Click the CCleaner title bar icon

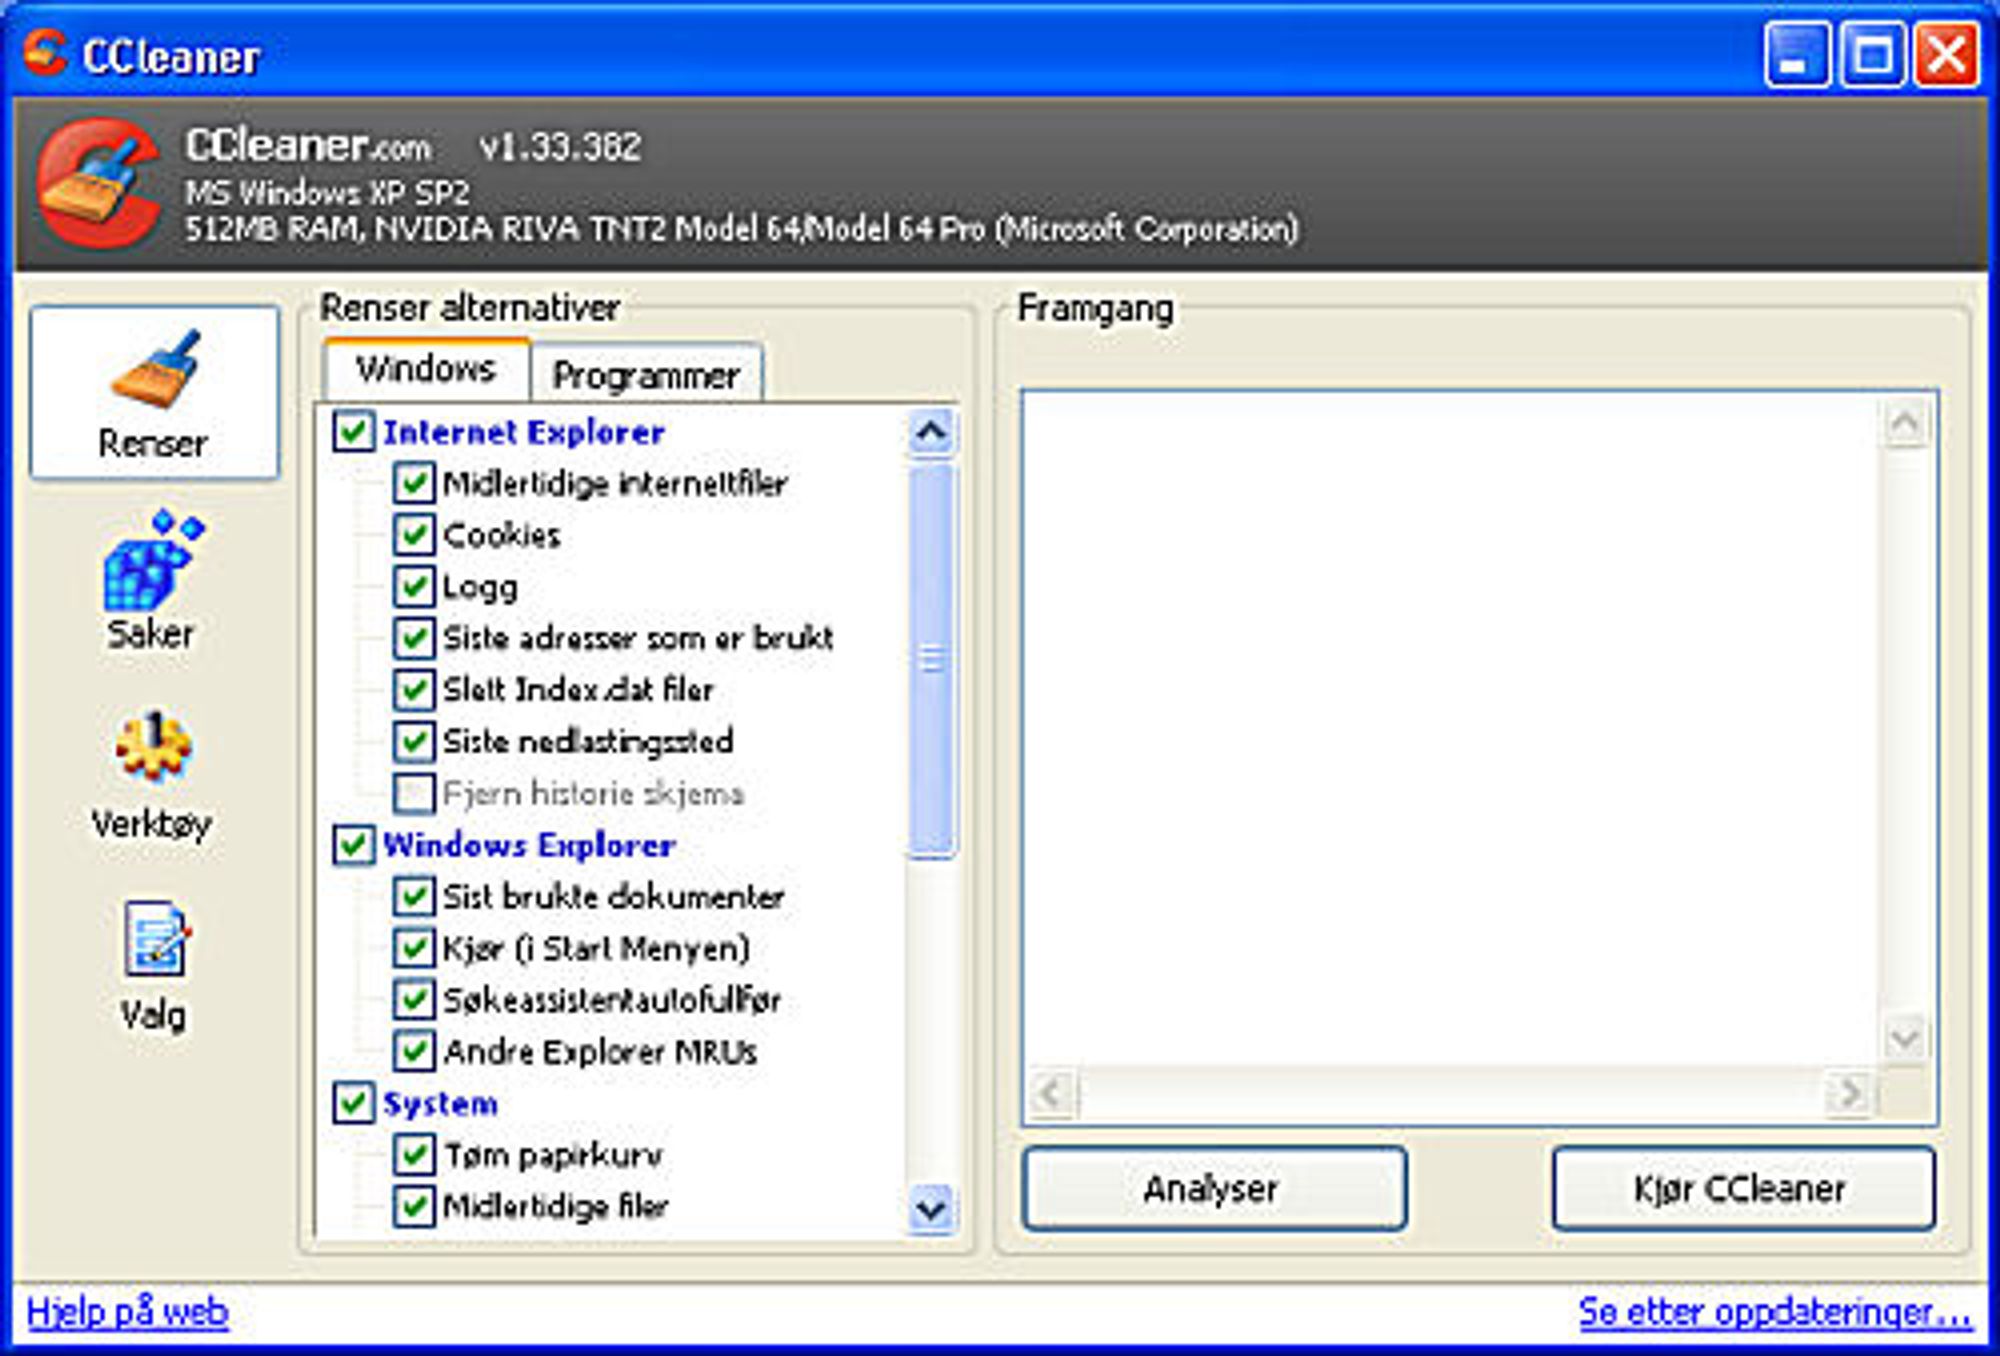44,53
